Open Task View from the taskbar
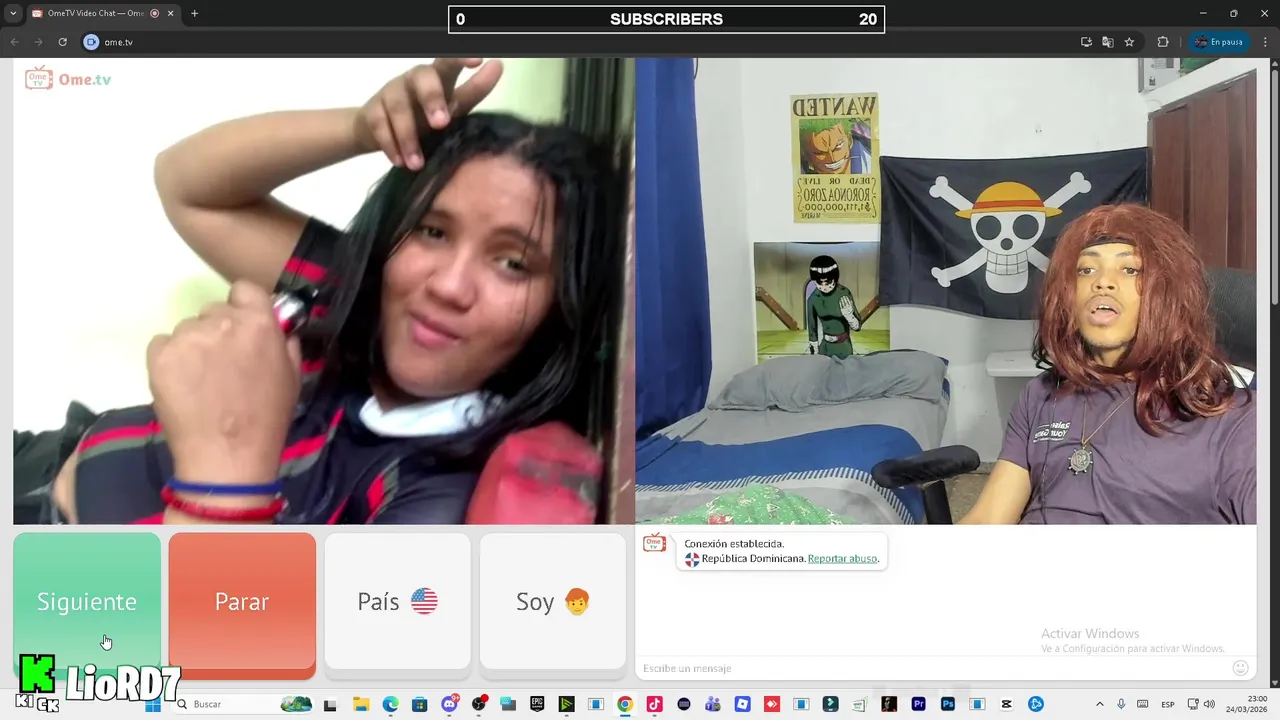Screen dimensions: 1280x720 (330, 704)
